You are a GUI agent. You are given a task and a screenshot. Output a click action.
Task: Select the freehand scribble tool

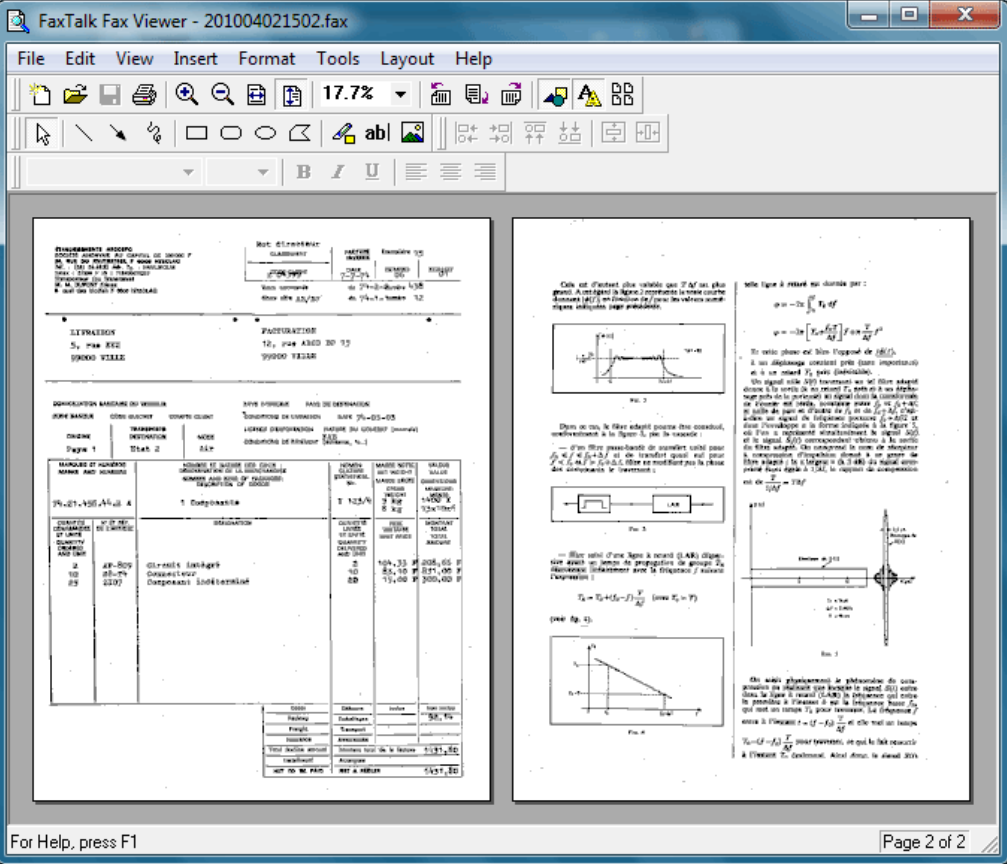153,133
